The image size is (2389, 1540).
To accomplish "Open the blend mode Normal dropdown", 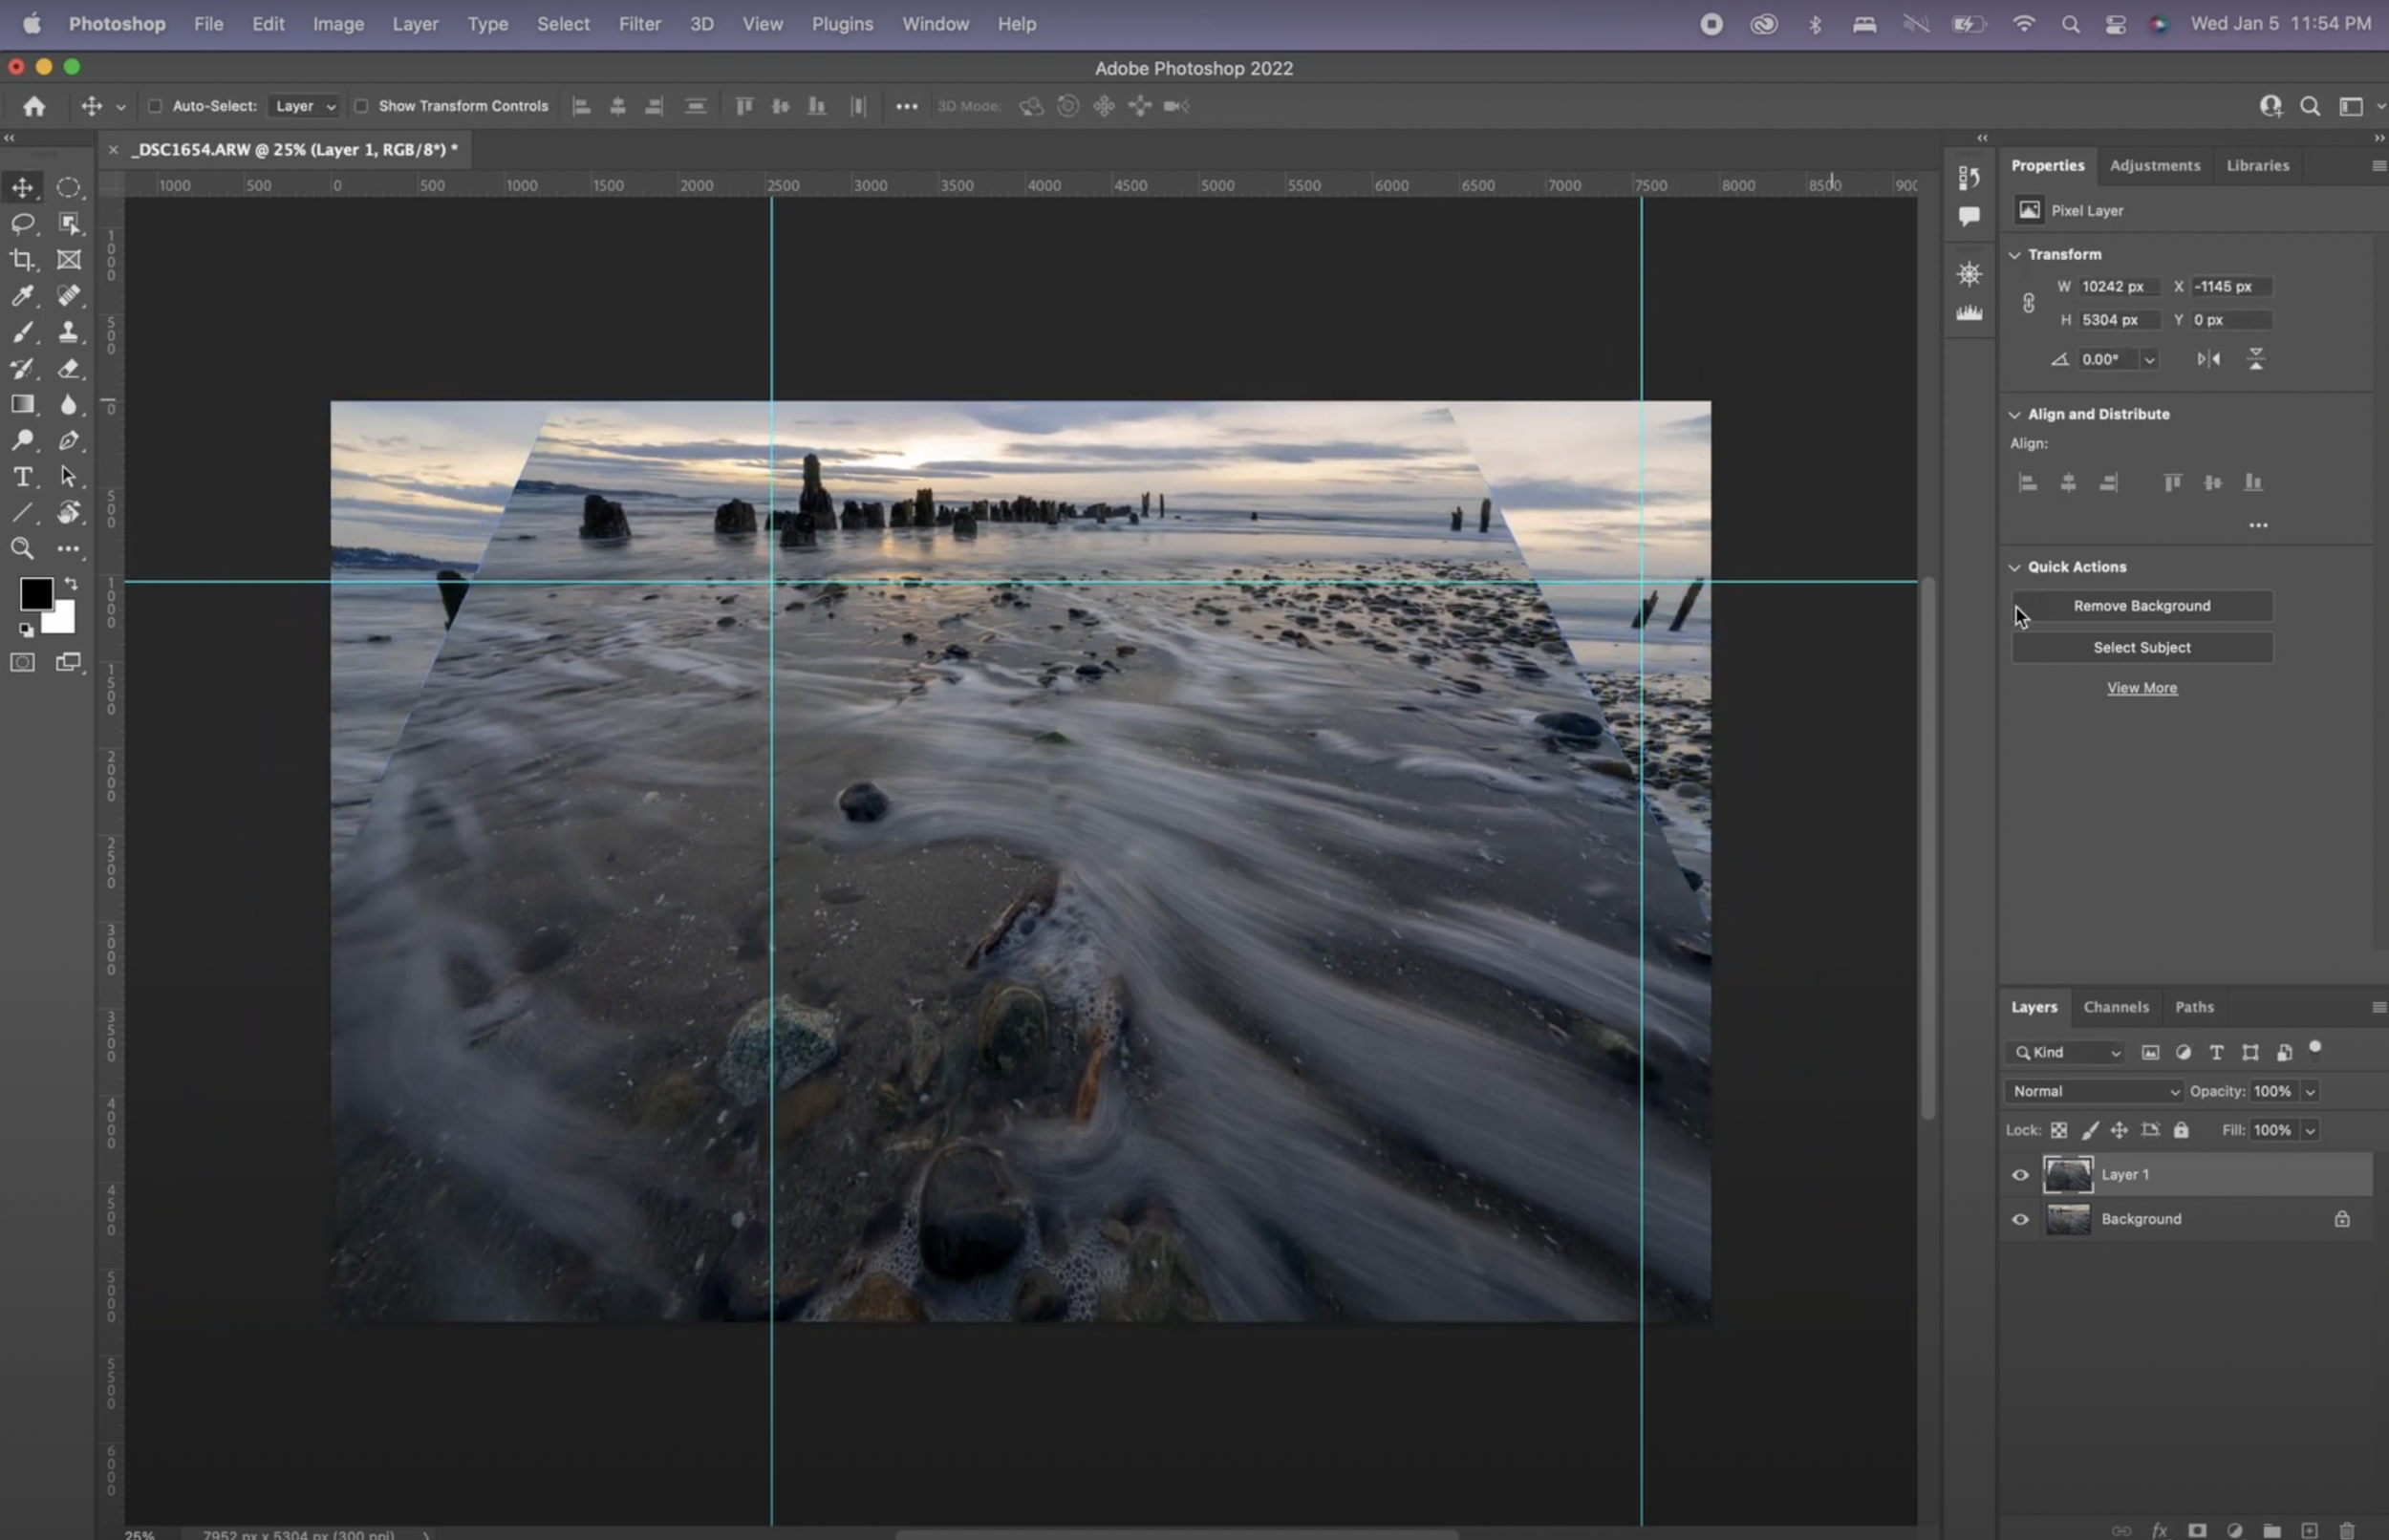I will pos(2093,1091).
